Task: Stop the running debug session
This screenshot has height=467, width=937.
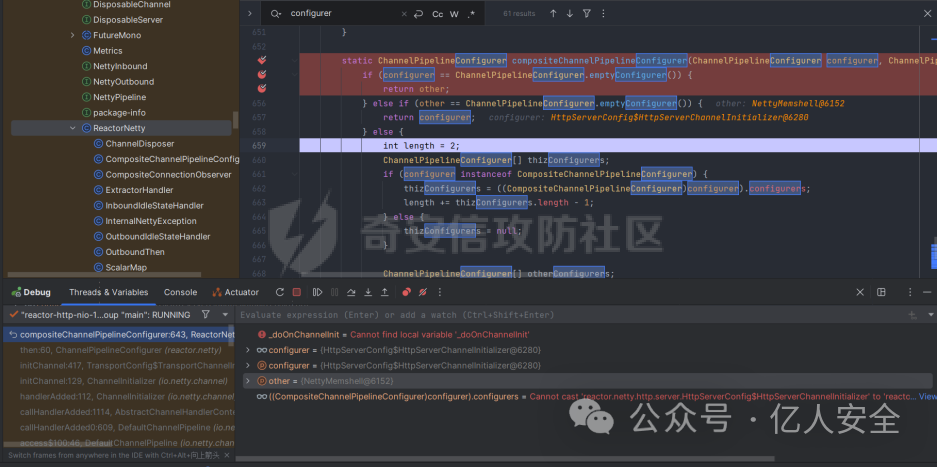Action: coord(296,292)
